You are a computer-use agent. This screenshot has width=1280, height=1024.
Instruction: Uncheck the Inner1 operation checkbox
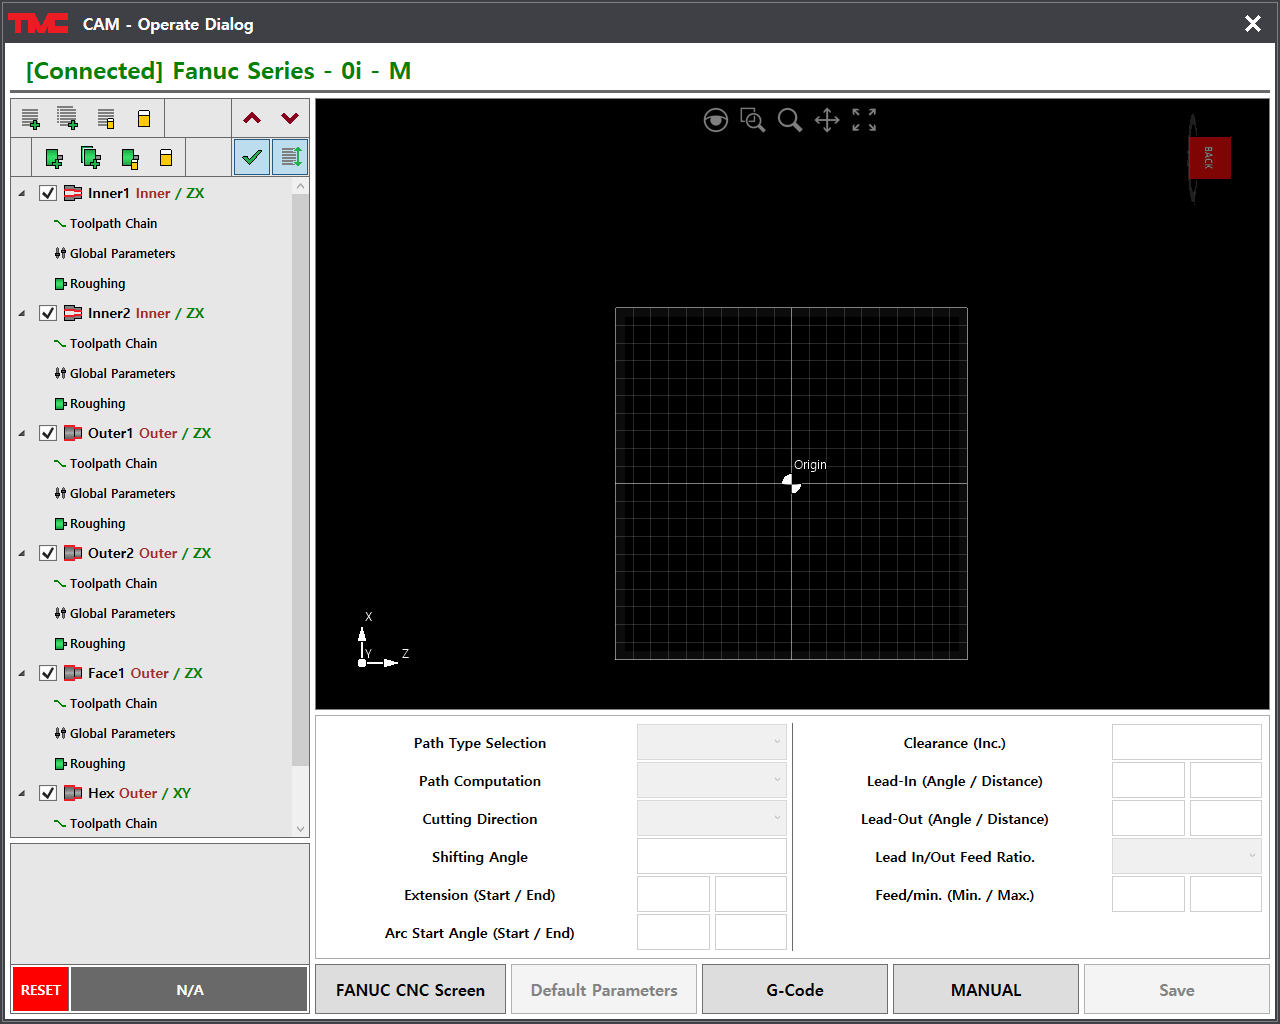tap(48, 193)
